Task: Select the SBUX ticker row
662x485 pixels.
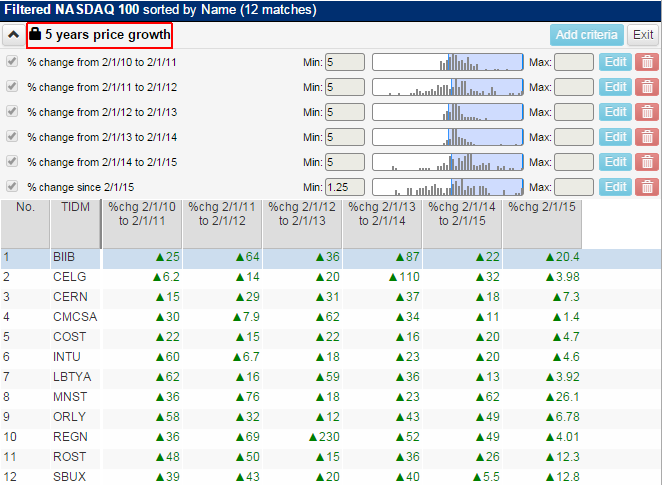Action: tap(331, 477)
